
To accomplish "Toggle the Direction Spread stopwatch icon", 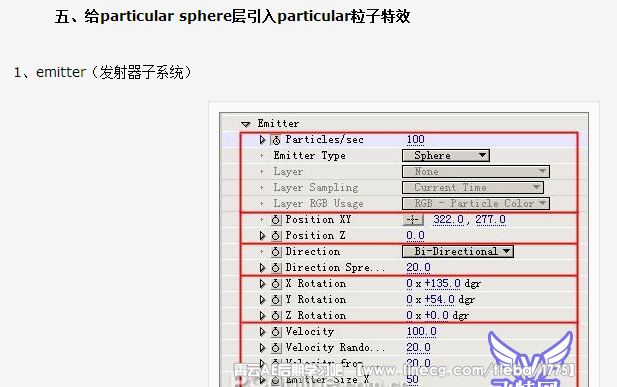I will tap(276, 268).
